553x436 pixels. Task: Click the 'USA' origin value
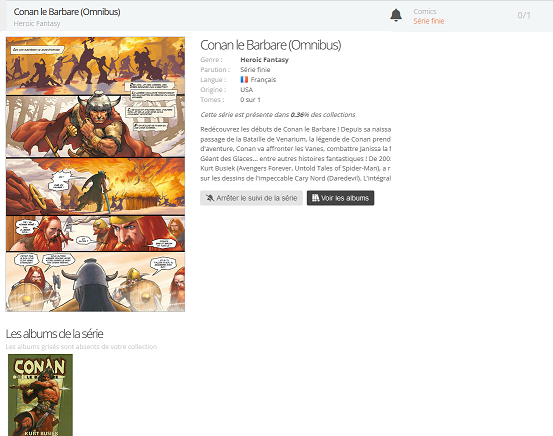point(247,90)
